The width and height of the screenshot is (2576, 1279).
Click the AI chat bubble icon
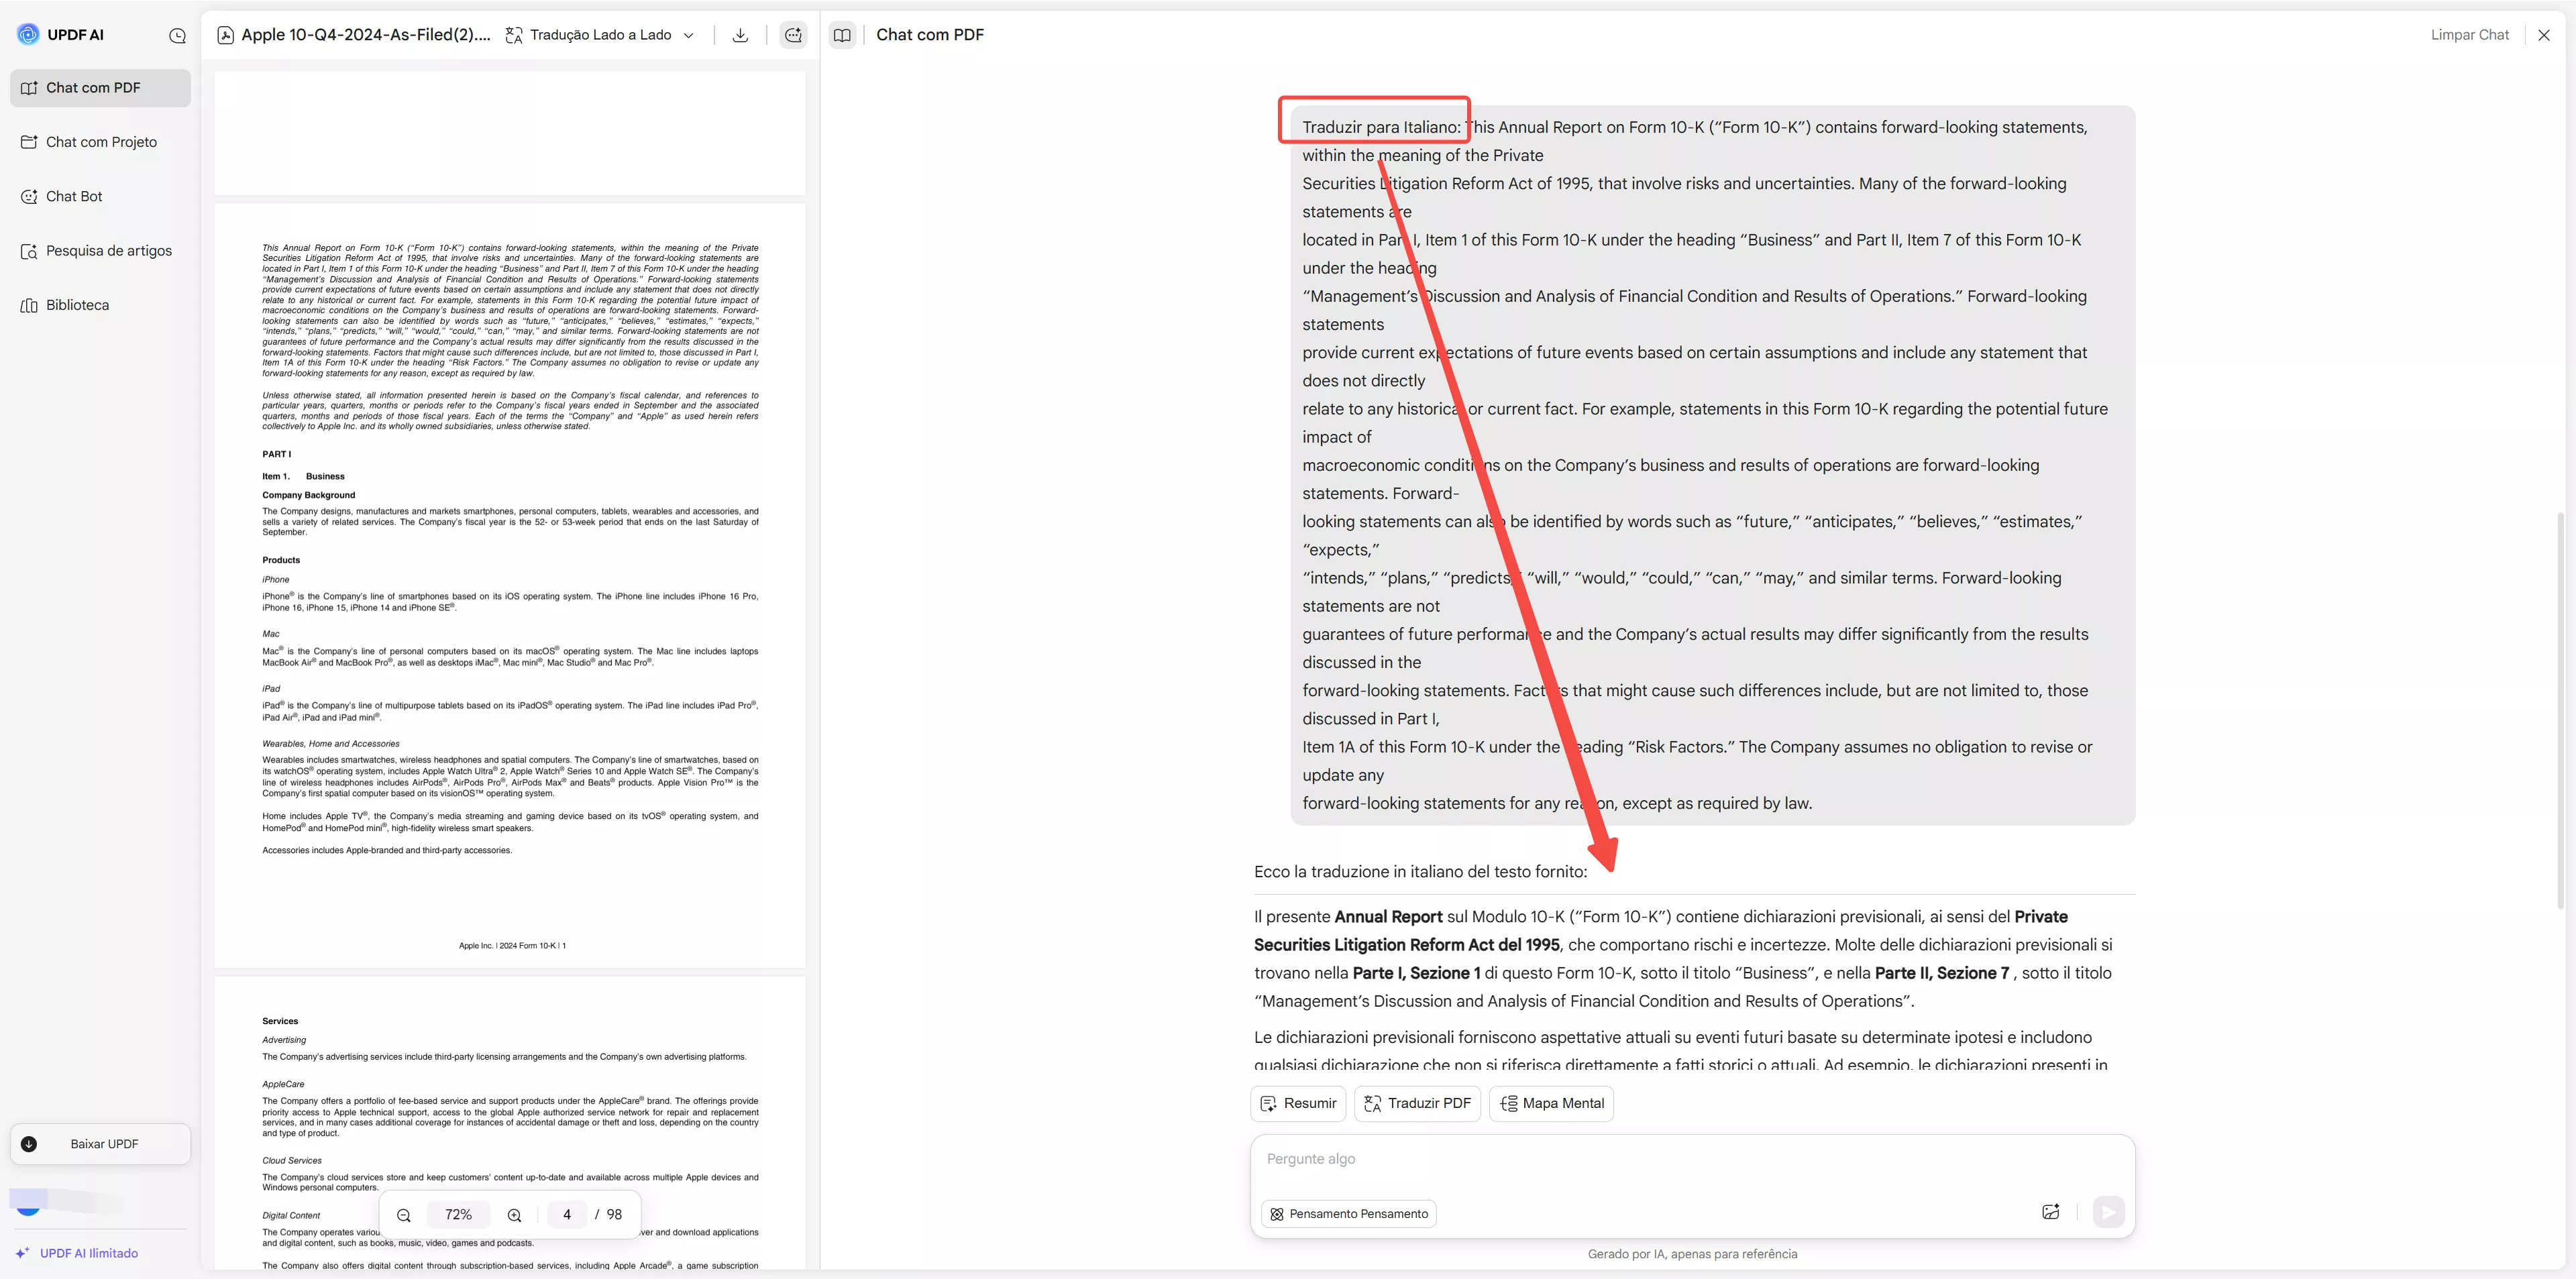pyautogui.click(x=793, y=35)
